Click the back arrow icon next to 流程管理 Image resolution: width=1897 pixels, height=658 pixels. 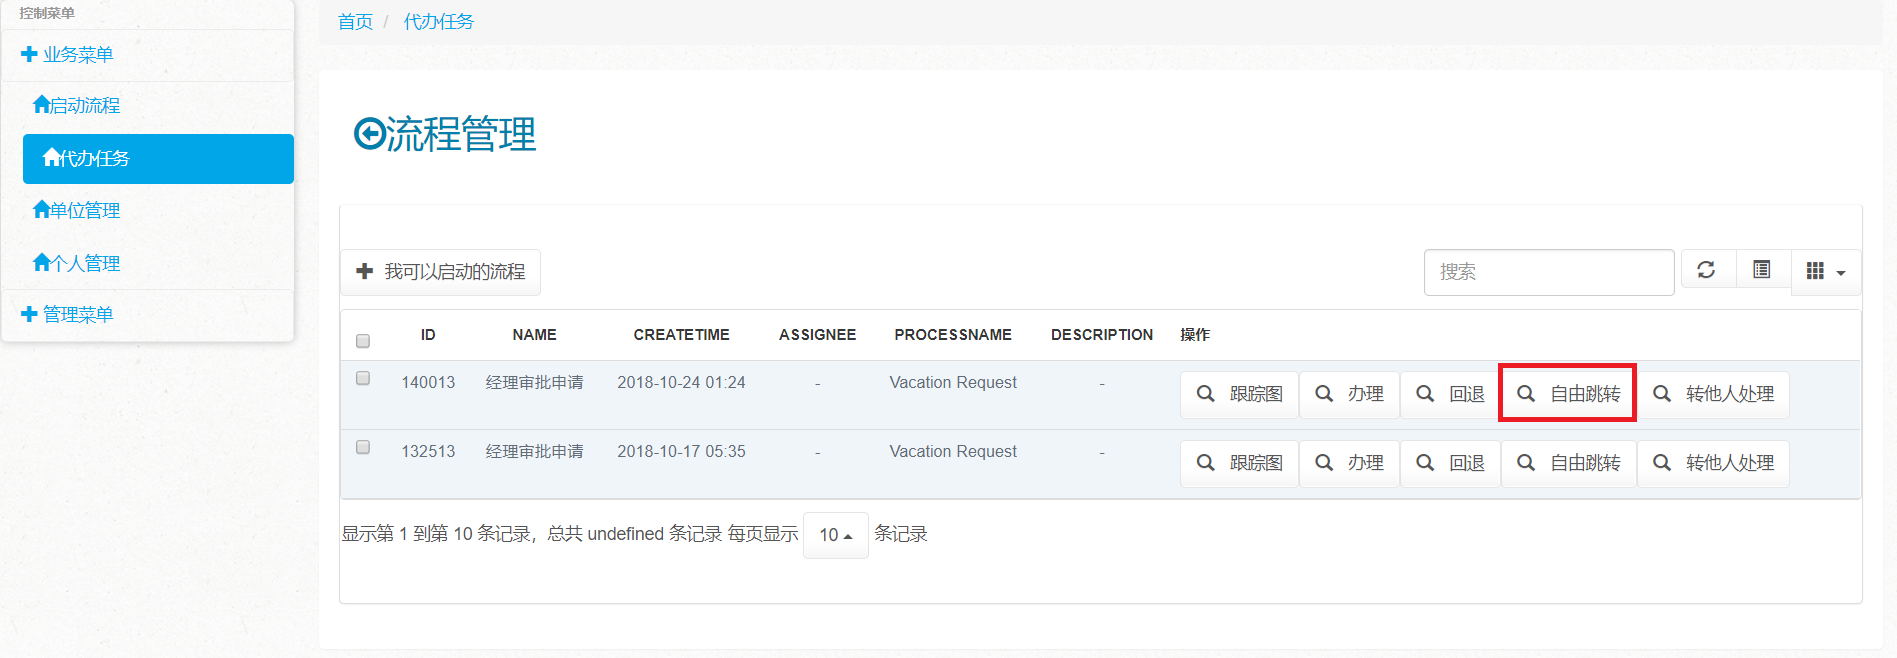(369, 134)
